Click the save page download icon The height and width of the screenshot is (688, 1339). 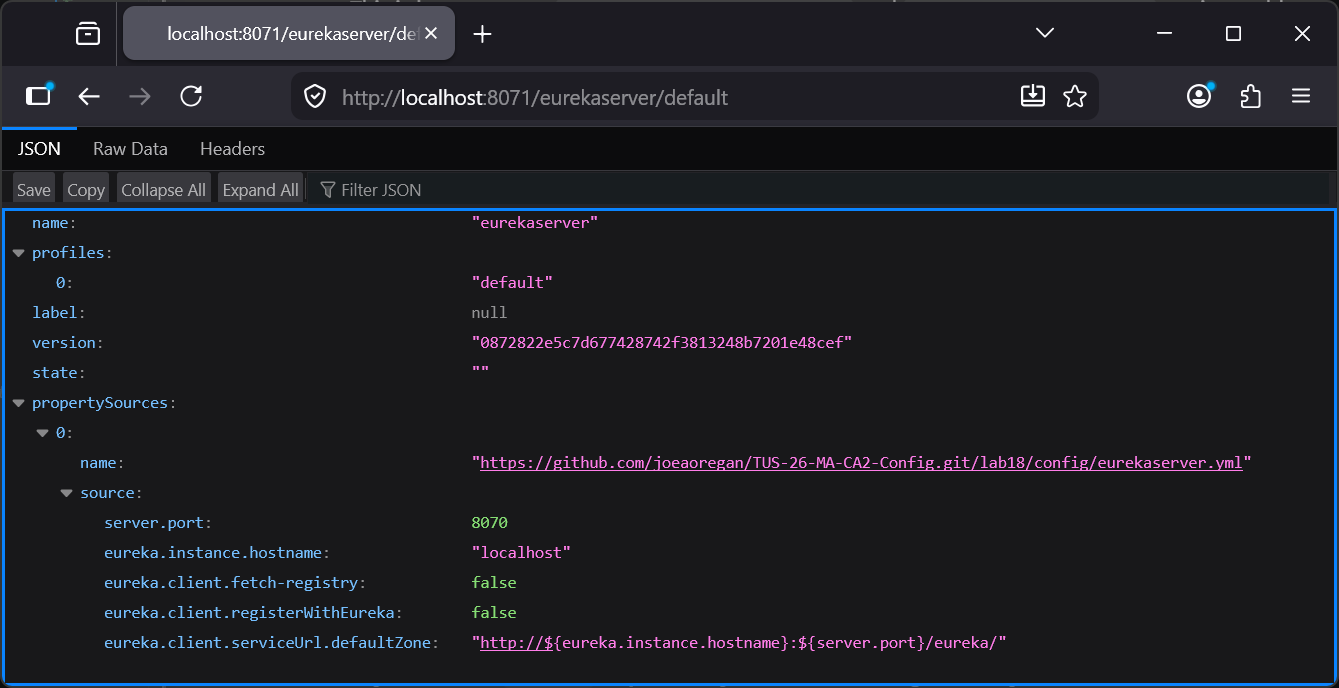click(1033, 96)
